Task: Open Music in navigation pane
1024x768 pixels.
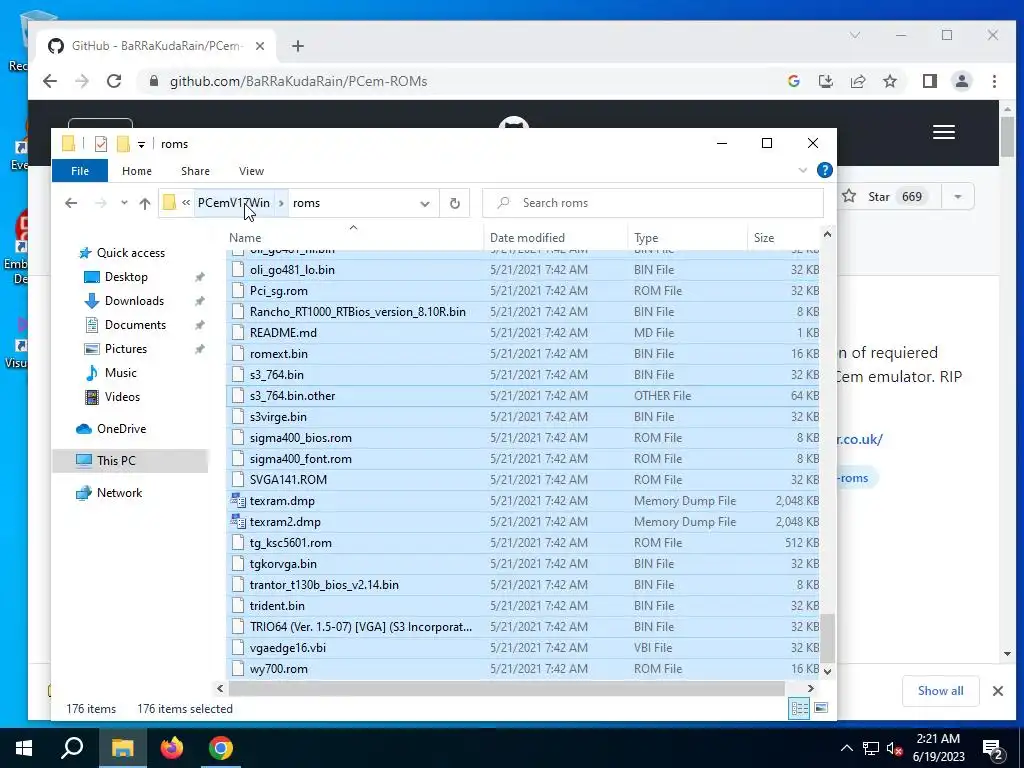Action: 120,373
